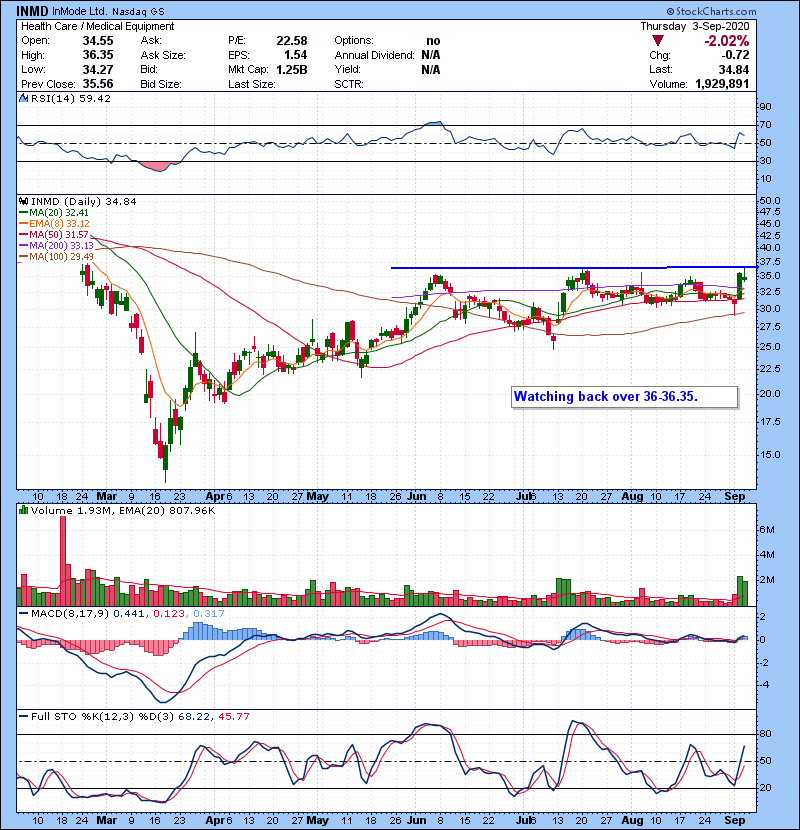Click the 'INMD (Daily) 34.84' legend label
This screenshot has height=830, width=800.
click(x=84, y=201)
